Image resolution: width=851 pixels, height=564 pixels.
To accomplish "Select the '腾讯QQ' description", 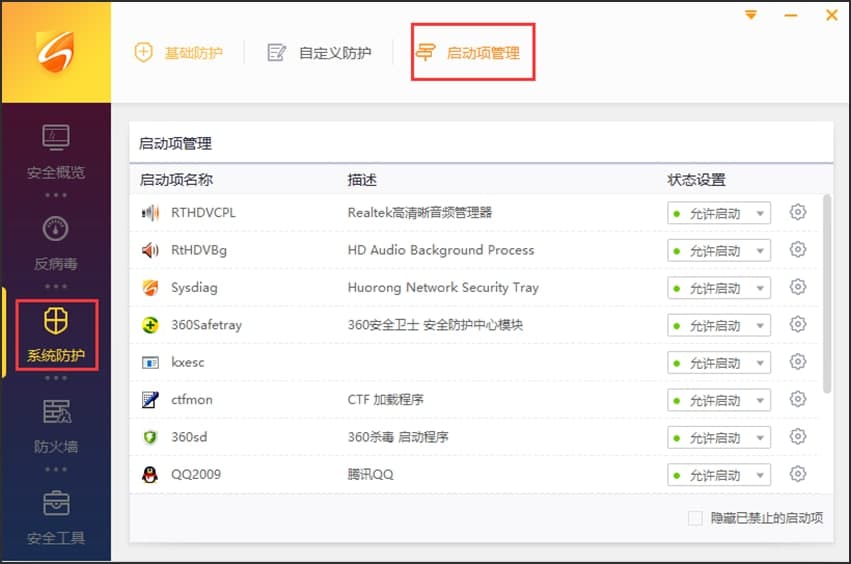I will [x=370, y=475].
